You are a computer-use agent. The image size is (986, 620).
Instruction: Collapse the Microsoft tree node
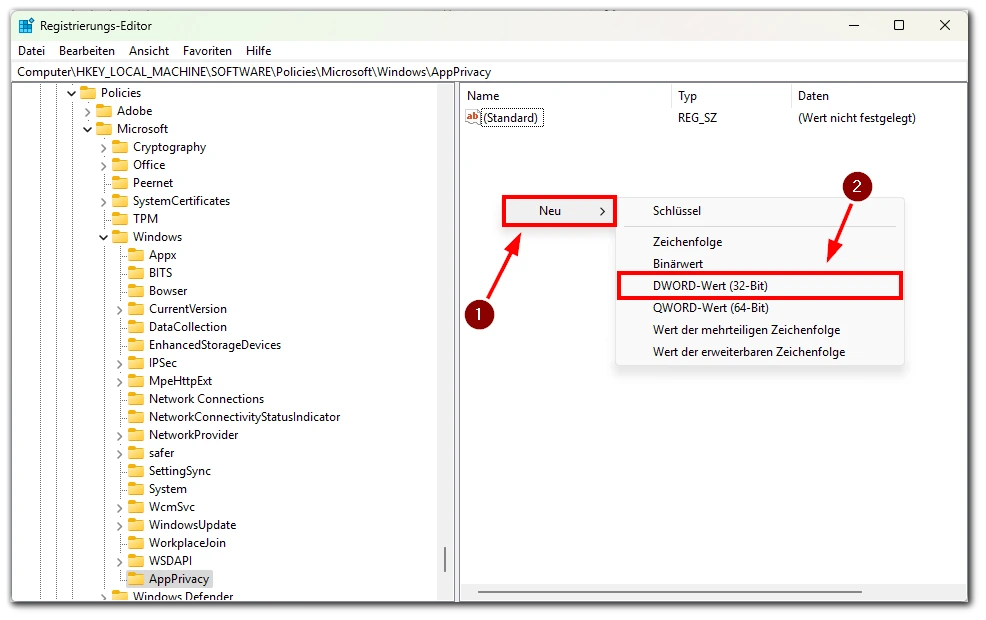click(x=87, y=130)
